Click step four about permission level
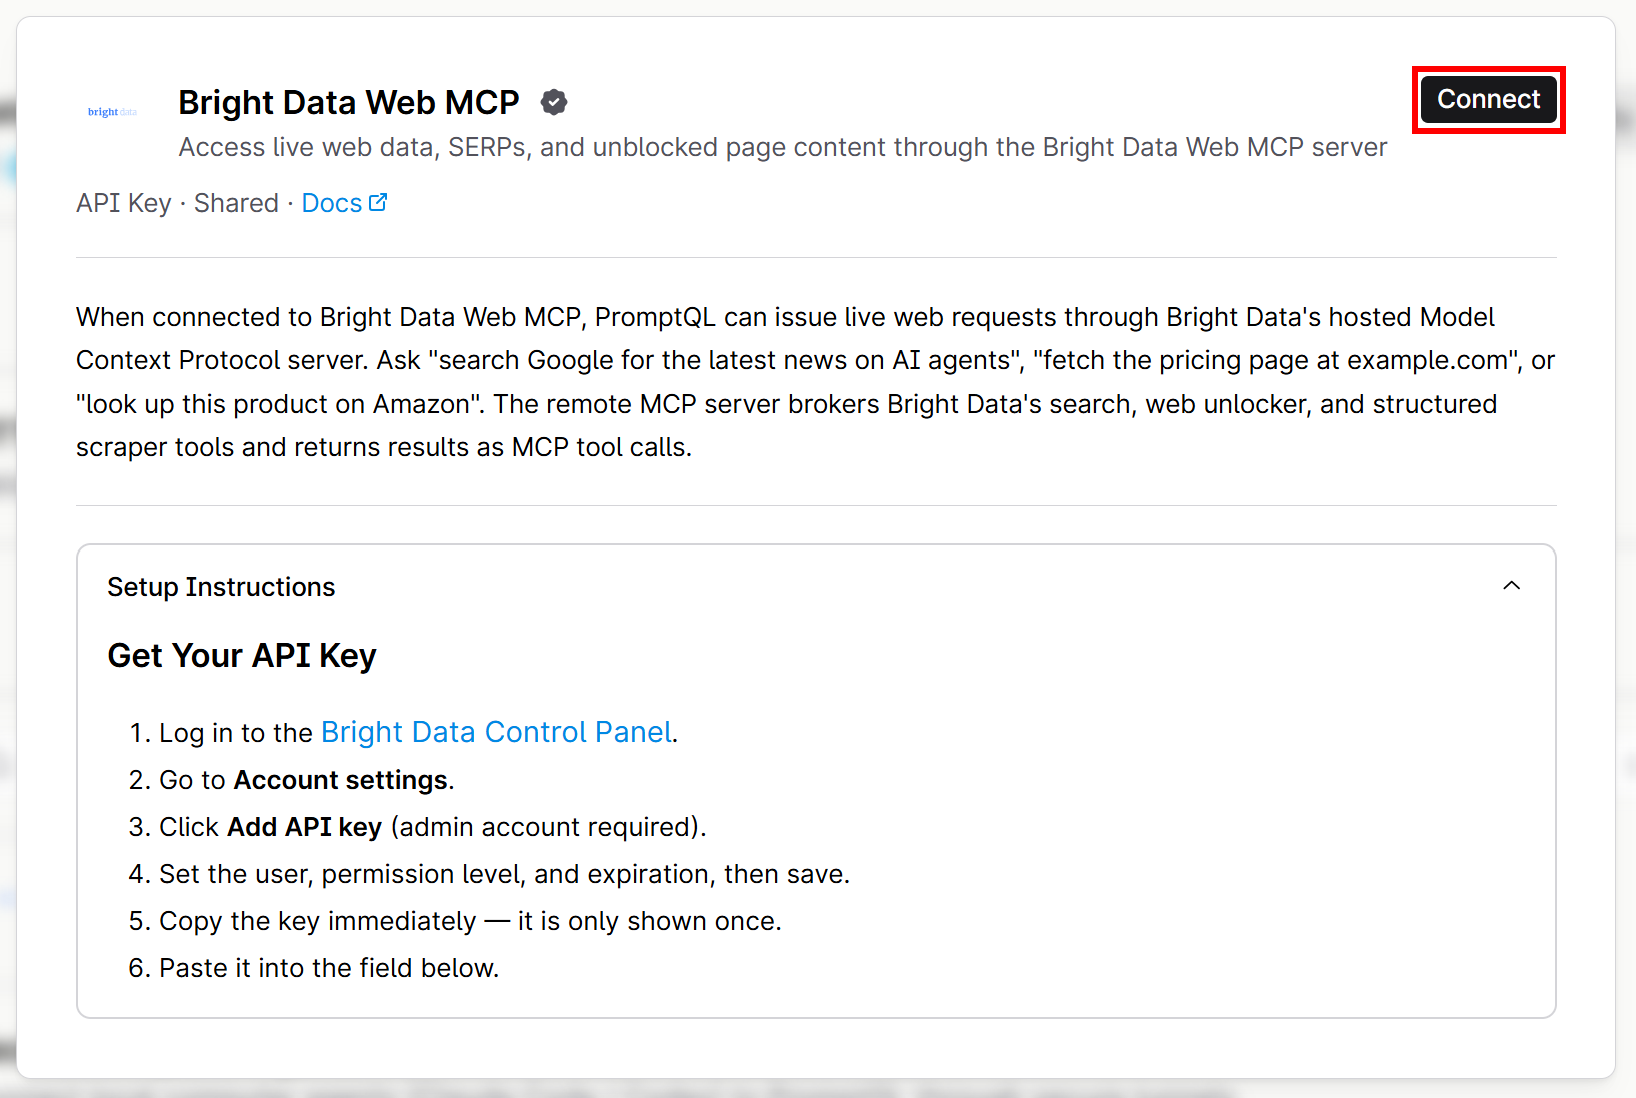 (x=489, y=874)
